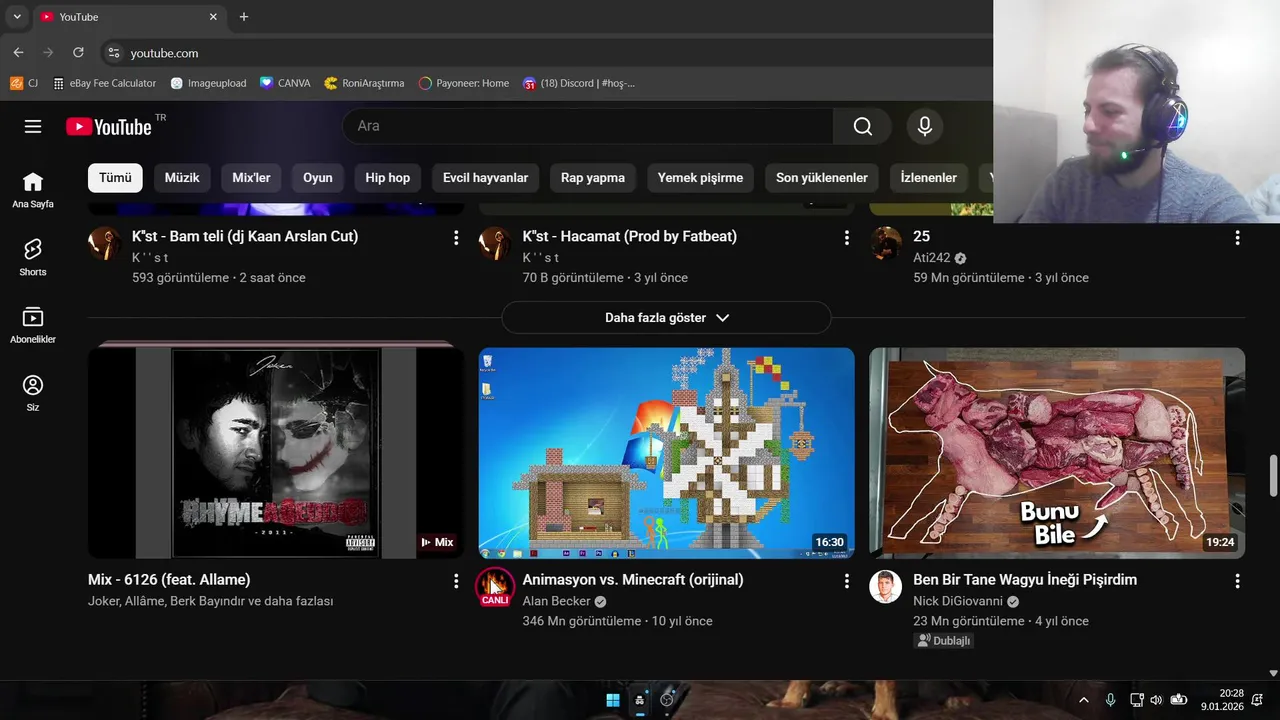This screenshot has width=1280, height=720.
Task: Click Alan Becker channel avatar with CANLI badge
Action: 495,587
